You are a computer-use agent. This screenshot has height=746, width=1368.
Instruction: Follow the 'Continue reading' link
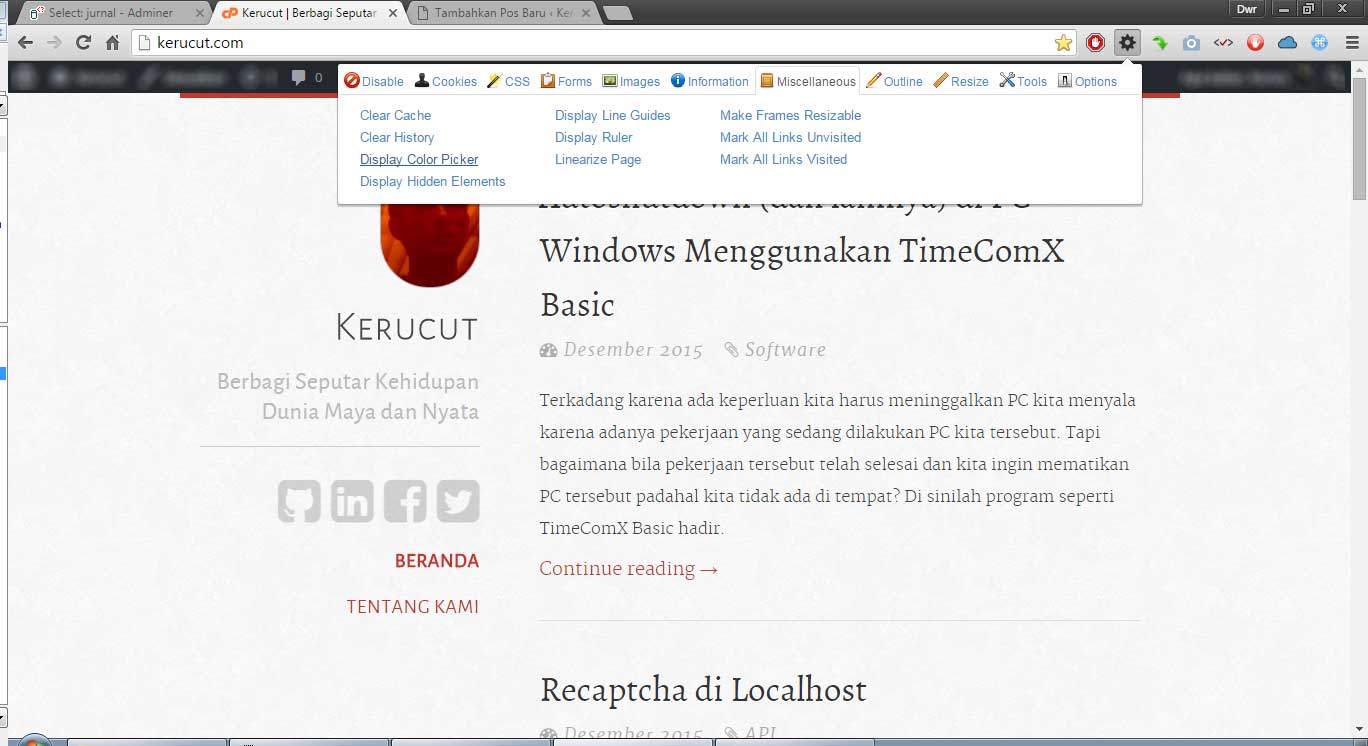[628, 568]
